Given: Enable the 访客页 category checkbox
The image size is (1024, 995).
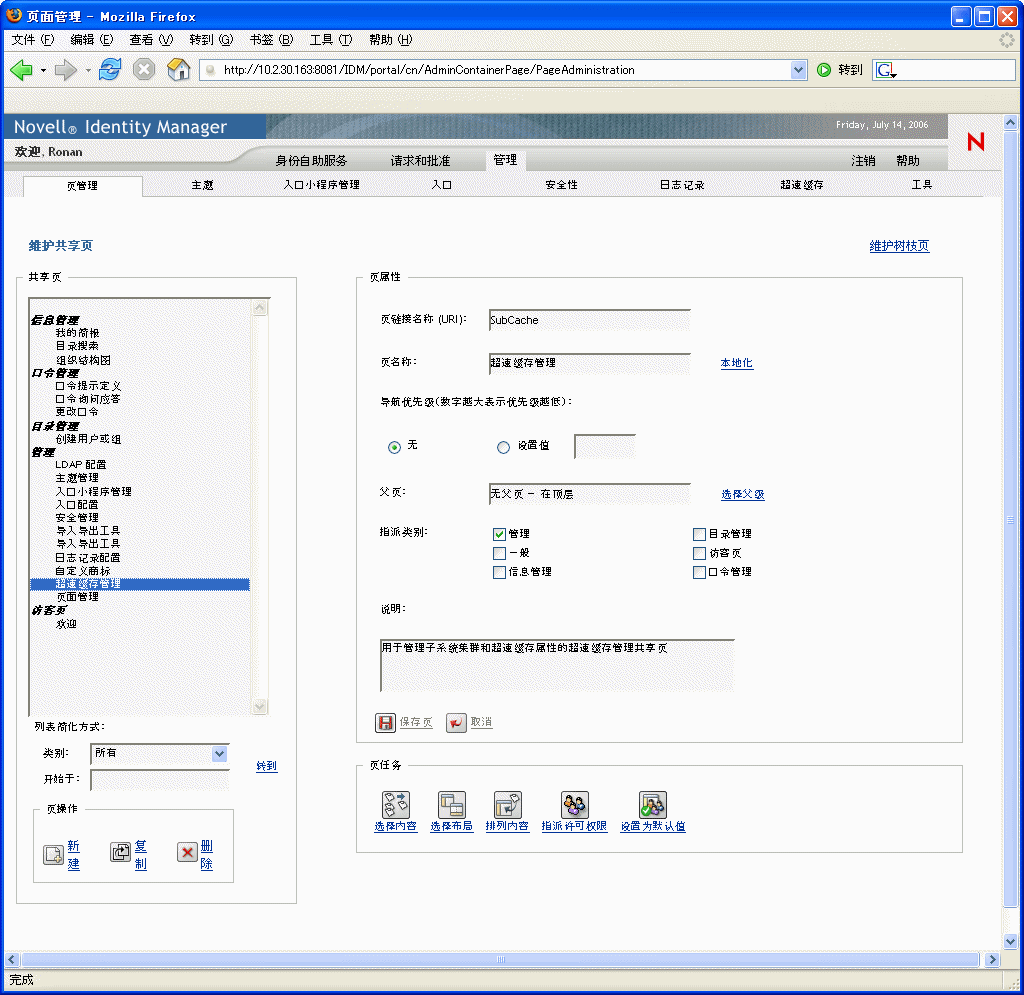Looking at the screenshot, I should tap(698, 552).
